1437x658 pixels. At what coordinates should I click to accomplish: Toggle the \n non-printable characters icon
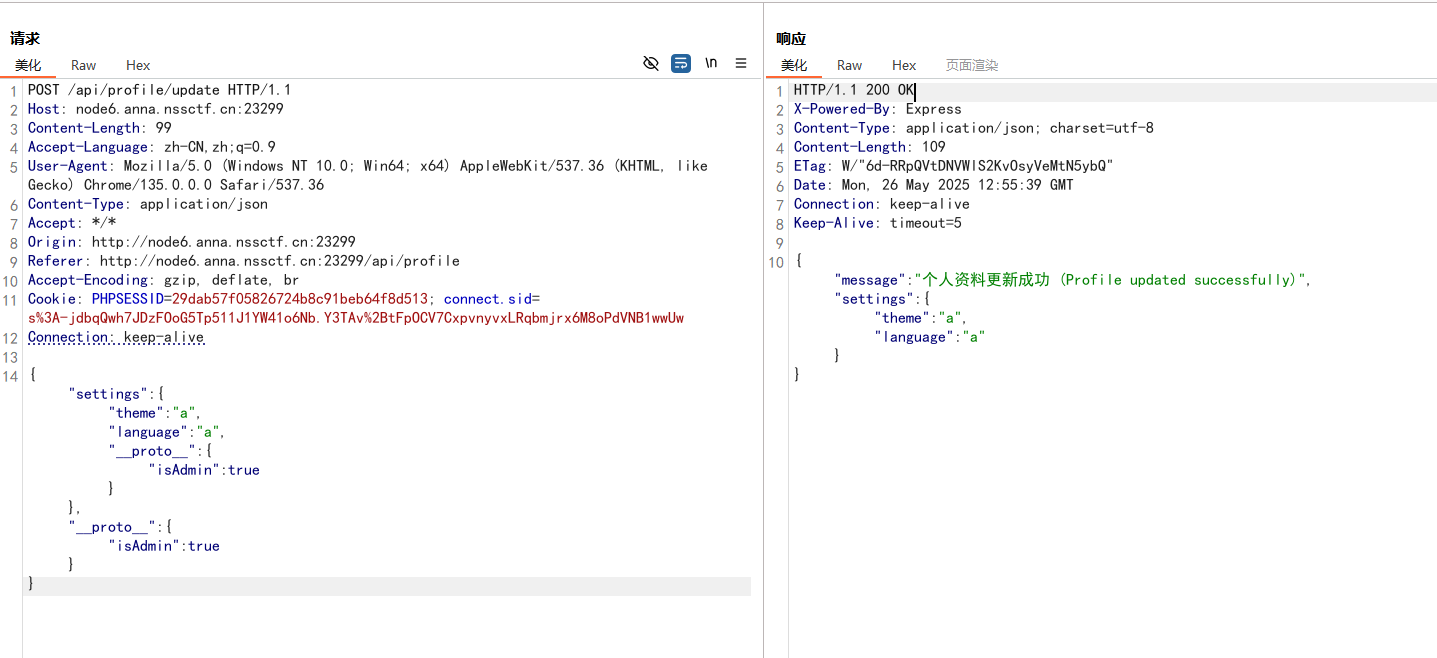click(711, 63)
